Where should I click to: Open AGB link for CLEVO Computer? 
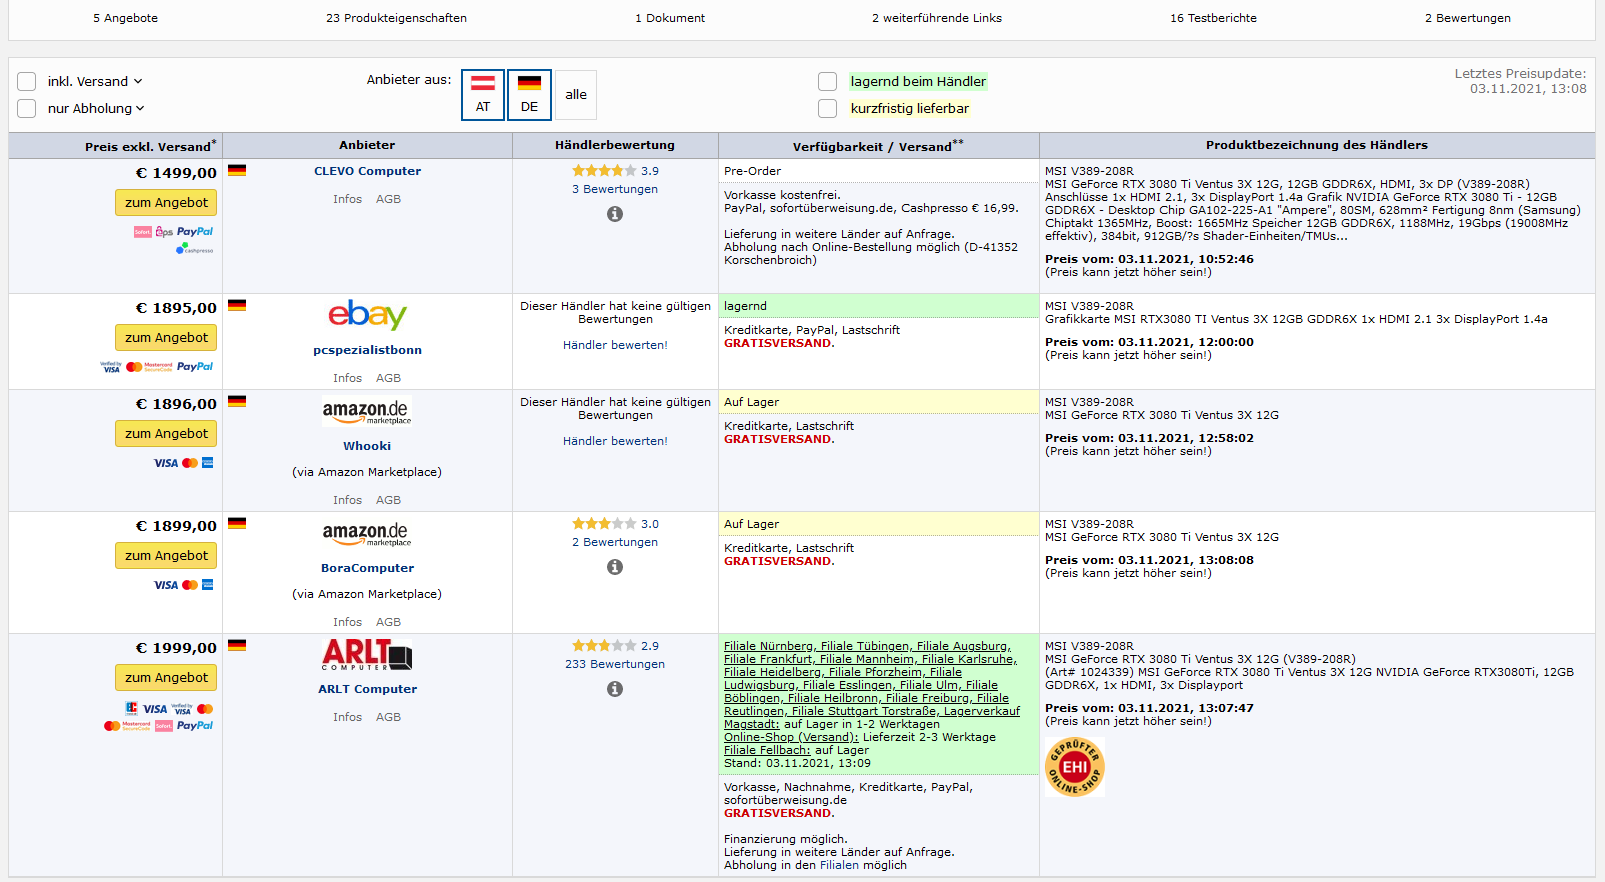click(x=388, y=199)
